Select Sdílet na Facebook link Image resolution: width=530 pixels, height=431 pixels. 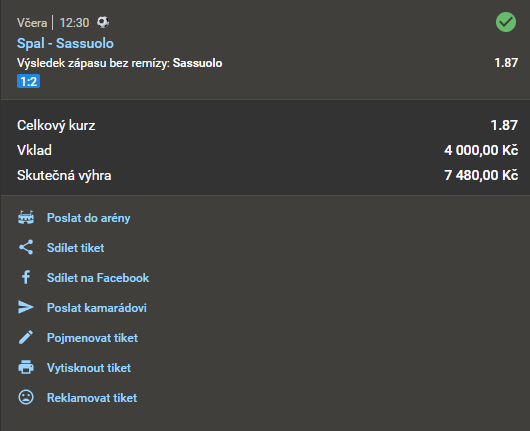(98, 278)
